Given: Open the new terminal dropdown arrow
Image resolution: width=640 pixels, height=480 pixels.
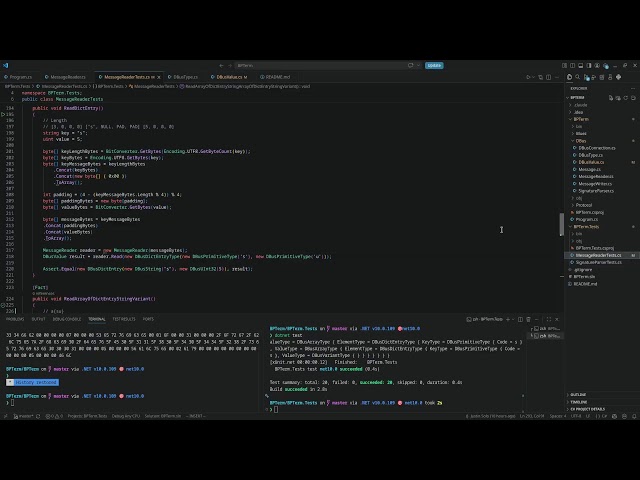Looking at the screenshot, I should click(513, 319).
